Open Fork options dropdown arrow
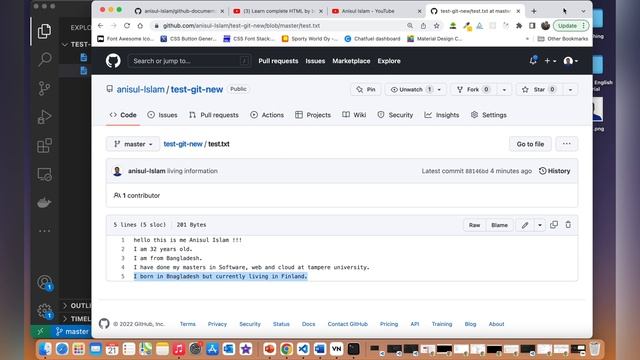The image size is (640, 360). [504, 89]
